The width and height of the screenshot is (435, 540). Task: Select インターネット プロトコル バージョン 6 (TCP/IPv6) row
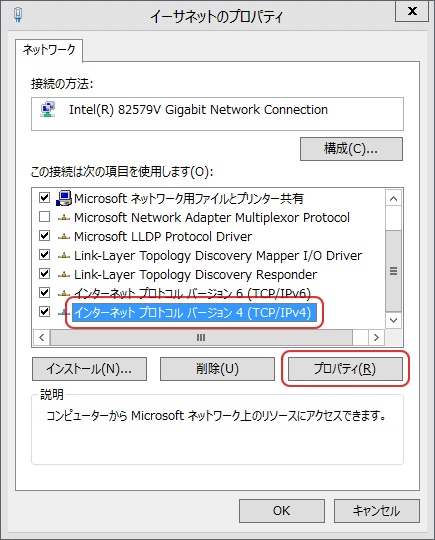pos(193,293)
